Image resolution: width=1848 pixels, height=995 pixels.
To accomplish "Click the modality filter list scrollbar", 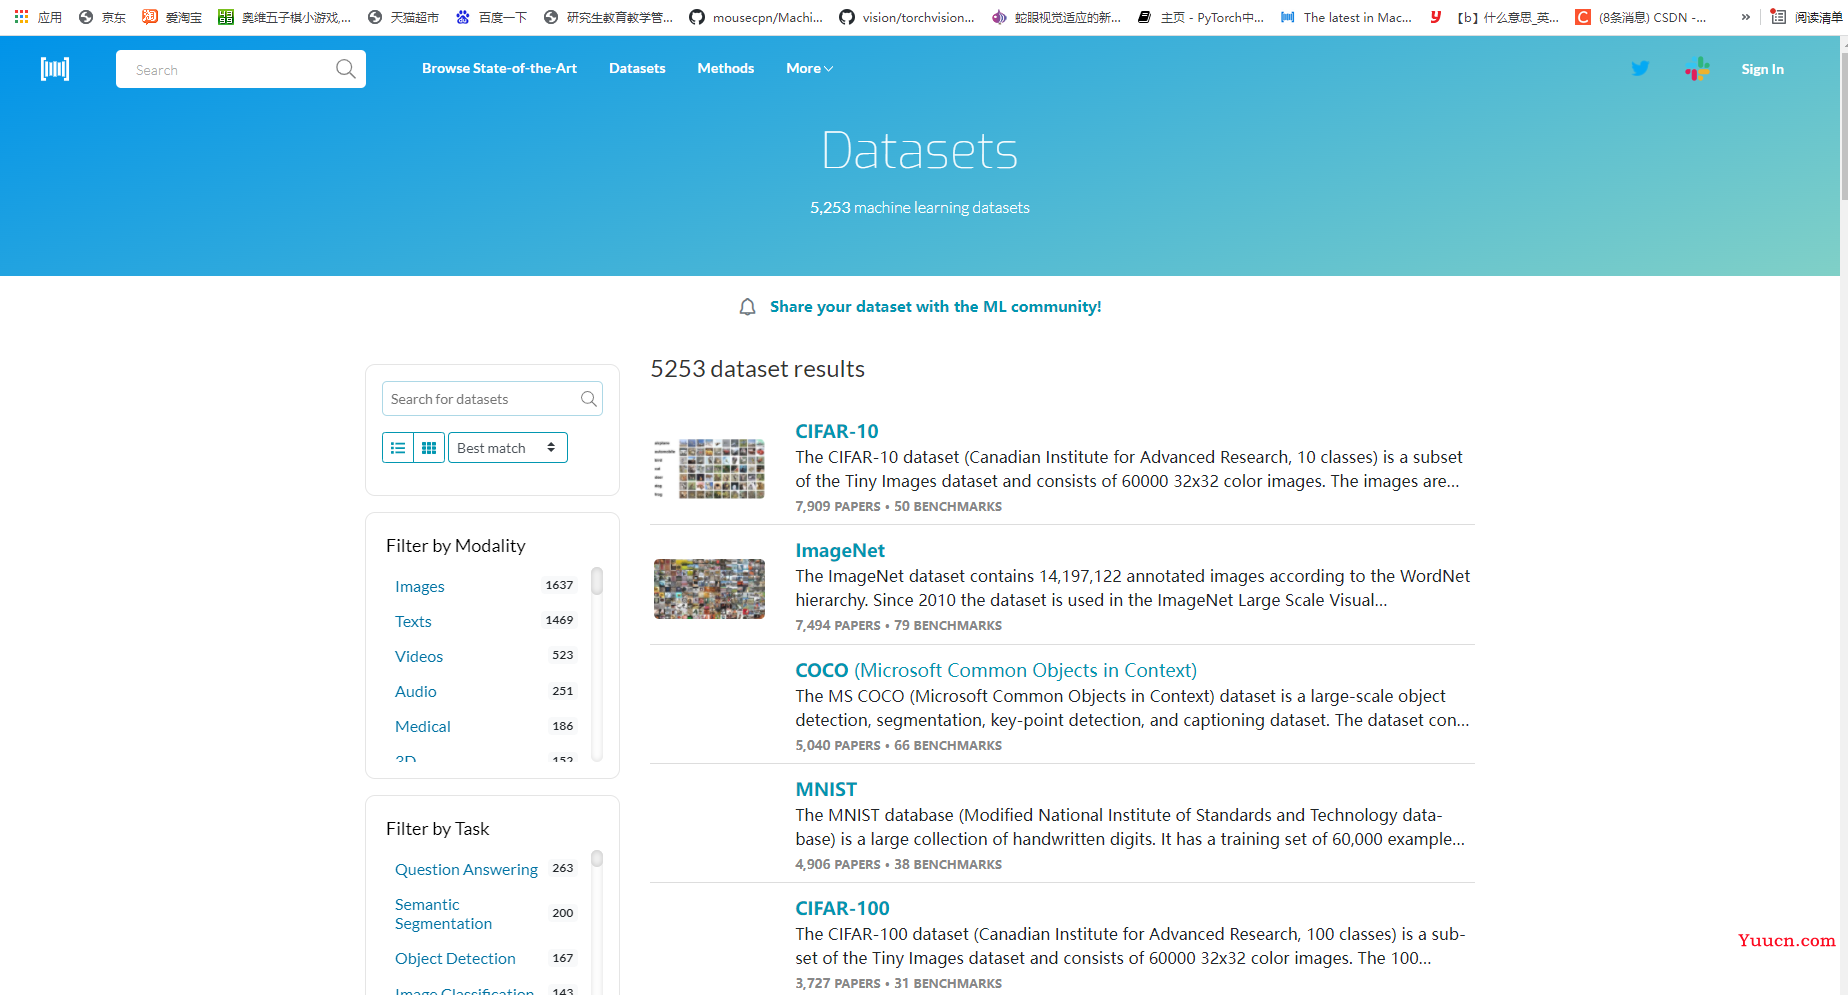I will tap(597, 581).
